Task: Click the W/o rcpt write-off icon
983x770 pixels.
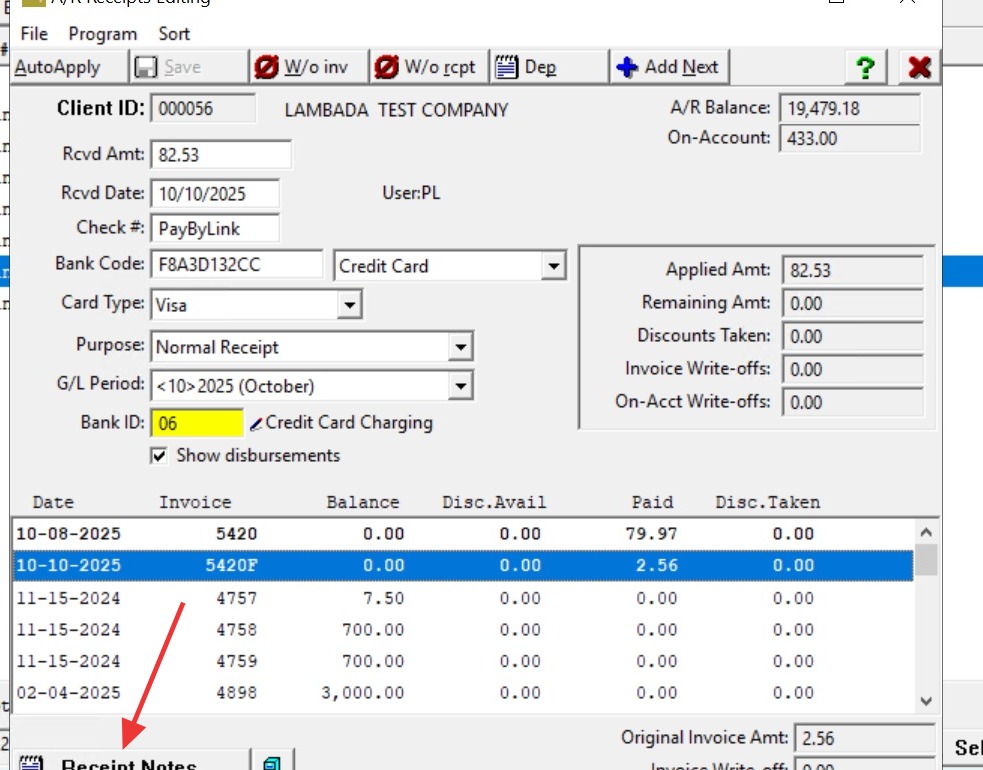Action: pos(386,67)
